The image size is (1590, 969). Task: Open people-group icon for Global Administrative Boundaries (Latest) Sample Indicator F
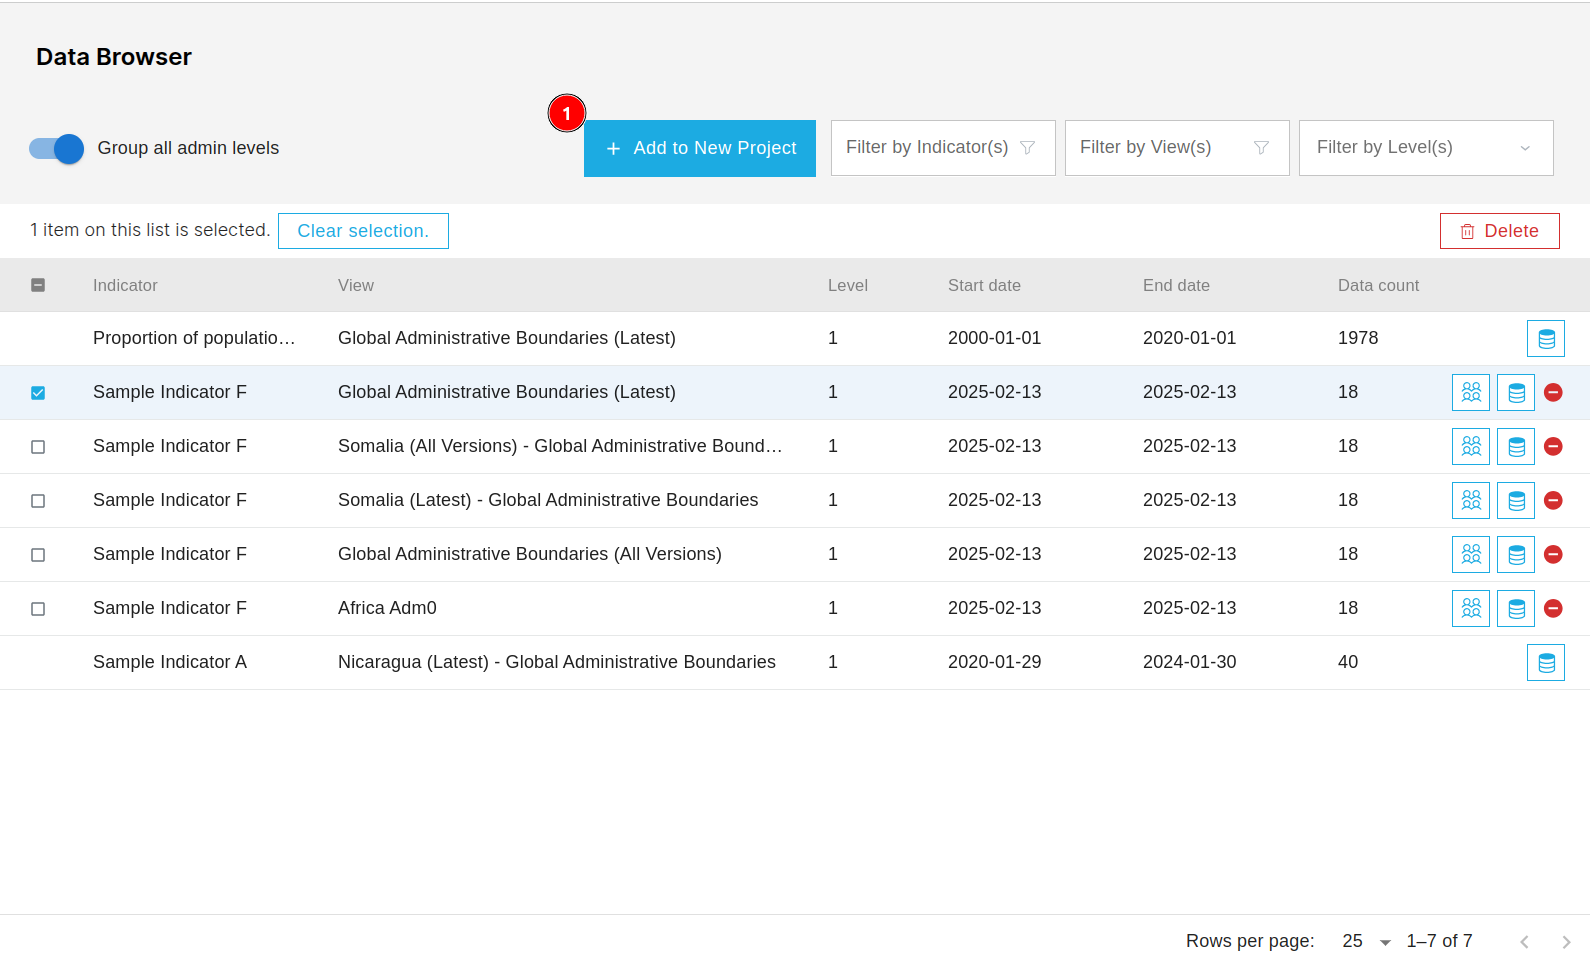click(1471, 392)
